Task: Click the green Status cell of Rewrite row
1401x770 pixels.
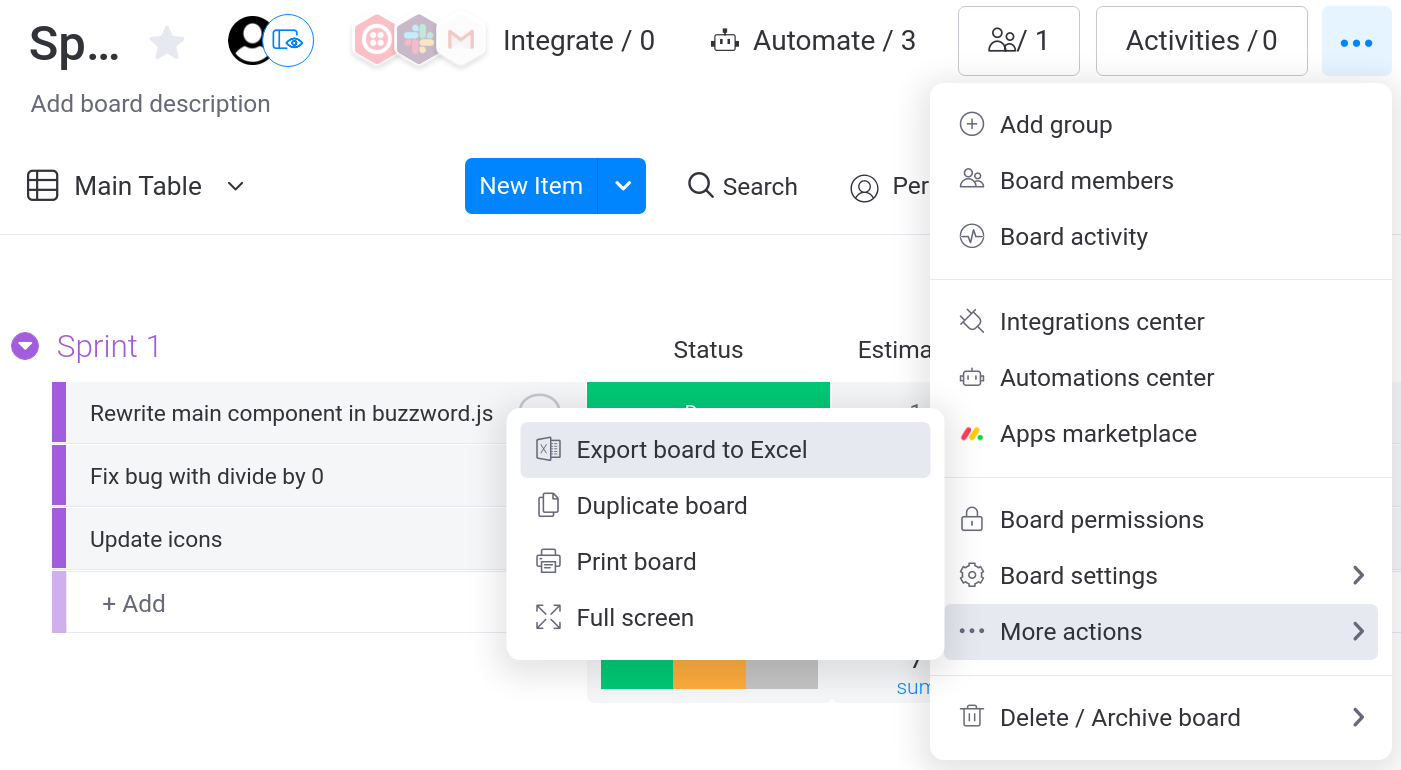Action: pyautogui.click(x=708, y=395)
